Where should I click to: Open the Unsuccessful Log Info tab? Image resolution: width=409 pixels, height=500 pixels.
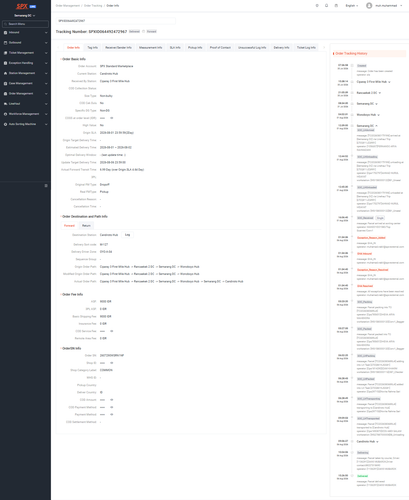pyautogui.click(x=252, y=48)
